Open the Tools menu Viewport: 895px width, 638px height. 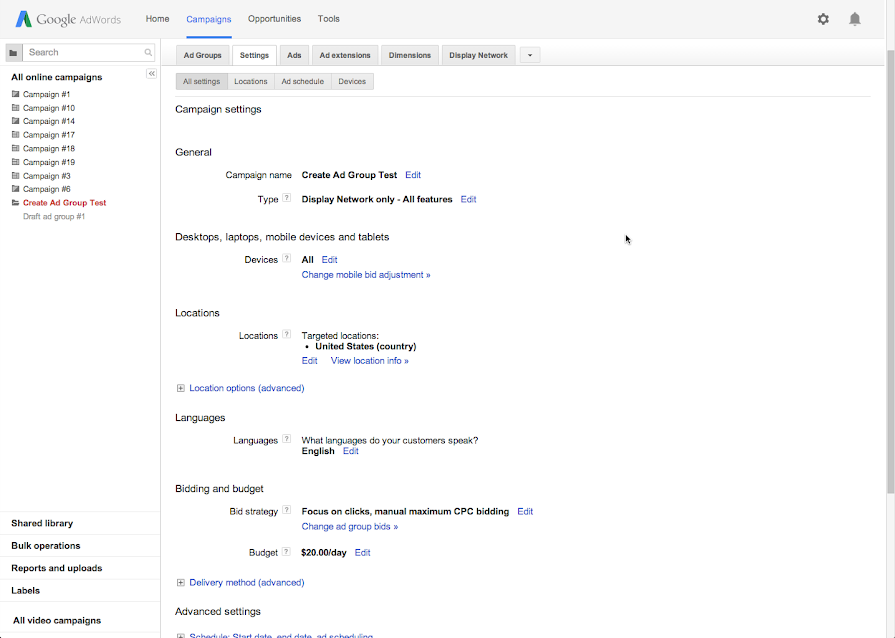coord(328,18)
